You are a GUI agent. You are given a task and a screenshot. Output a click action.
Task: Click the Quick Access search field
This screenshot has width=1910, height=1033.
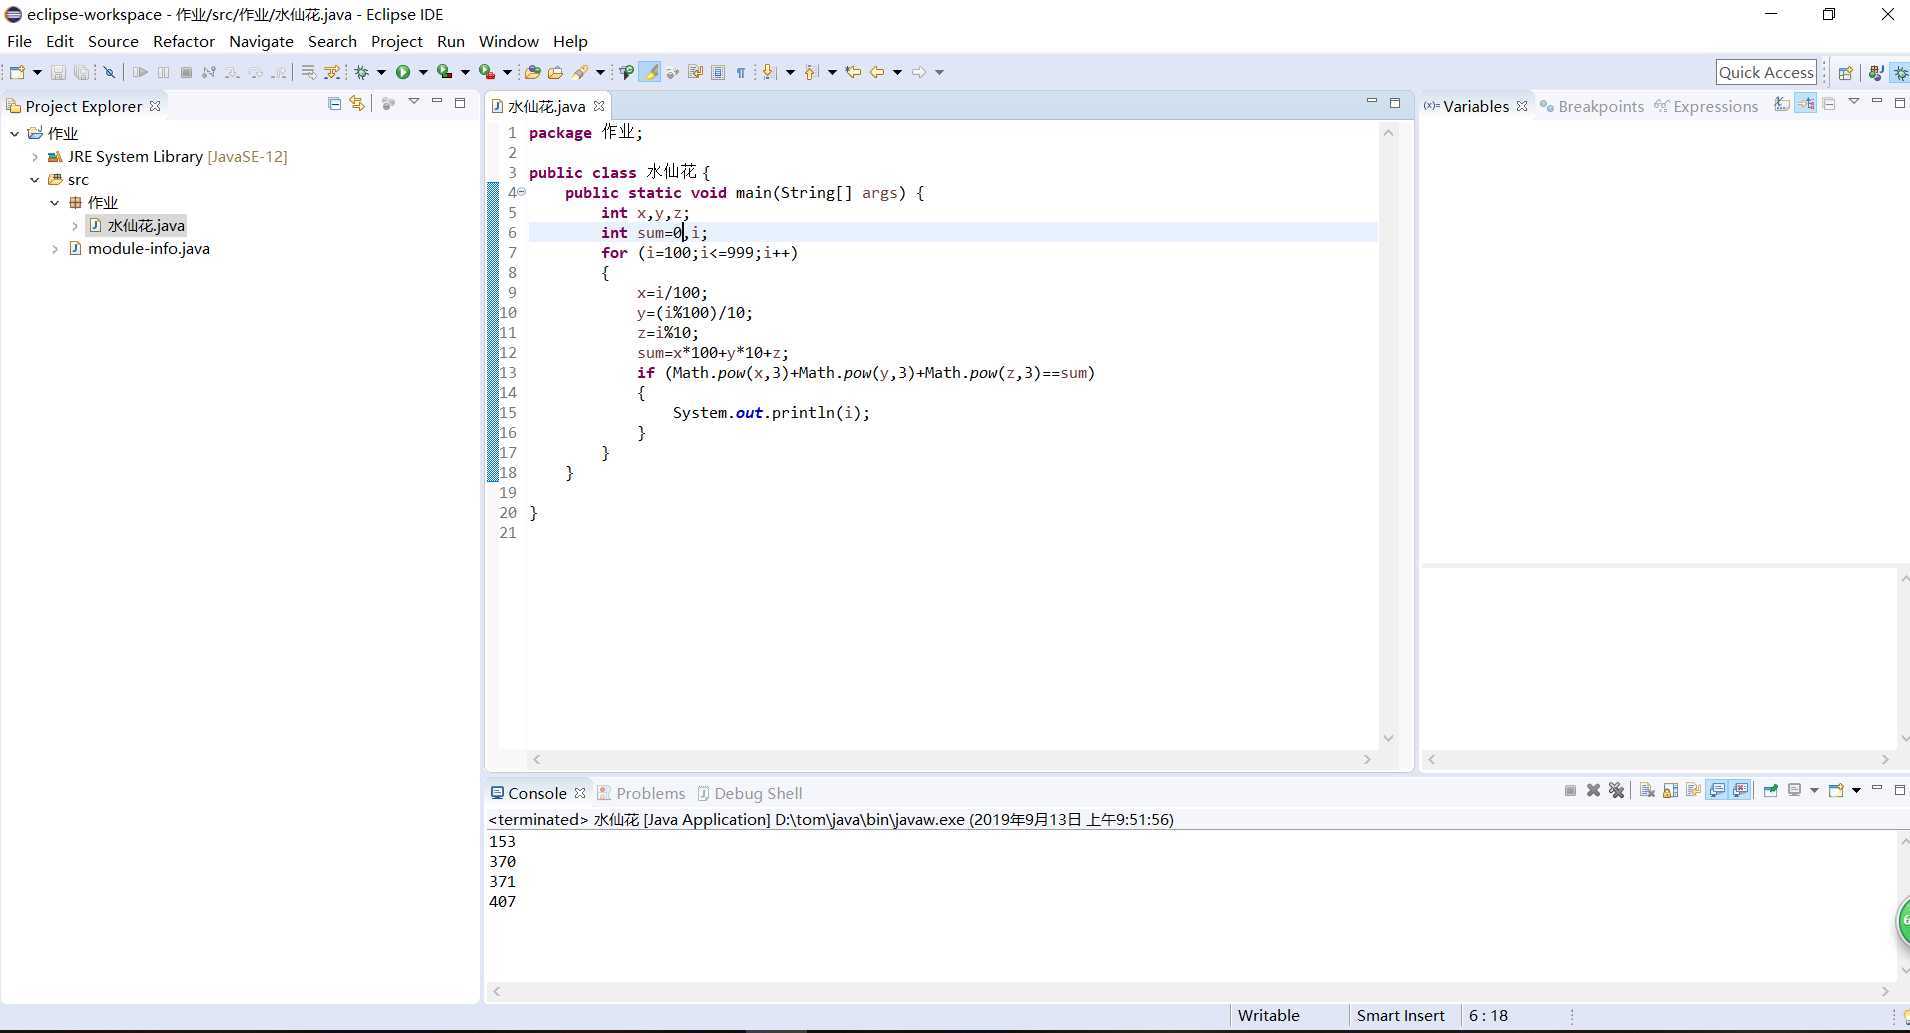(x=1766, y=72)
